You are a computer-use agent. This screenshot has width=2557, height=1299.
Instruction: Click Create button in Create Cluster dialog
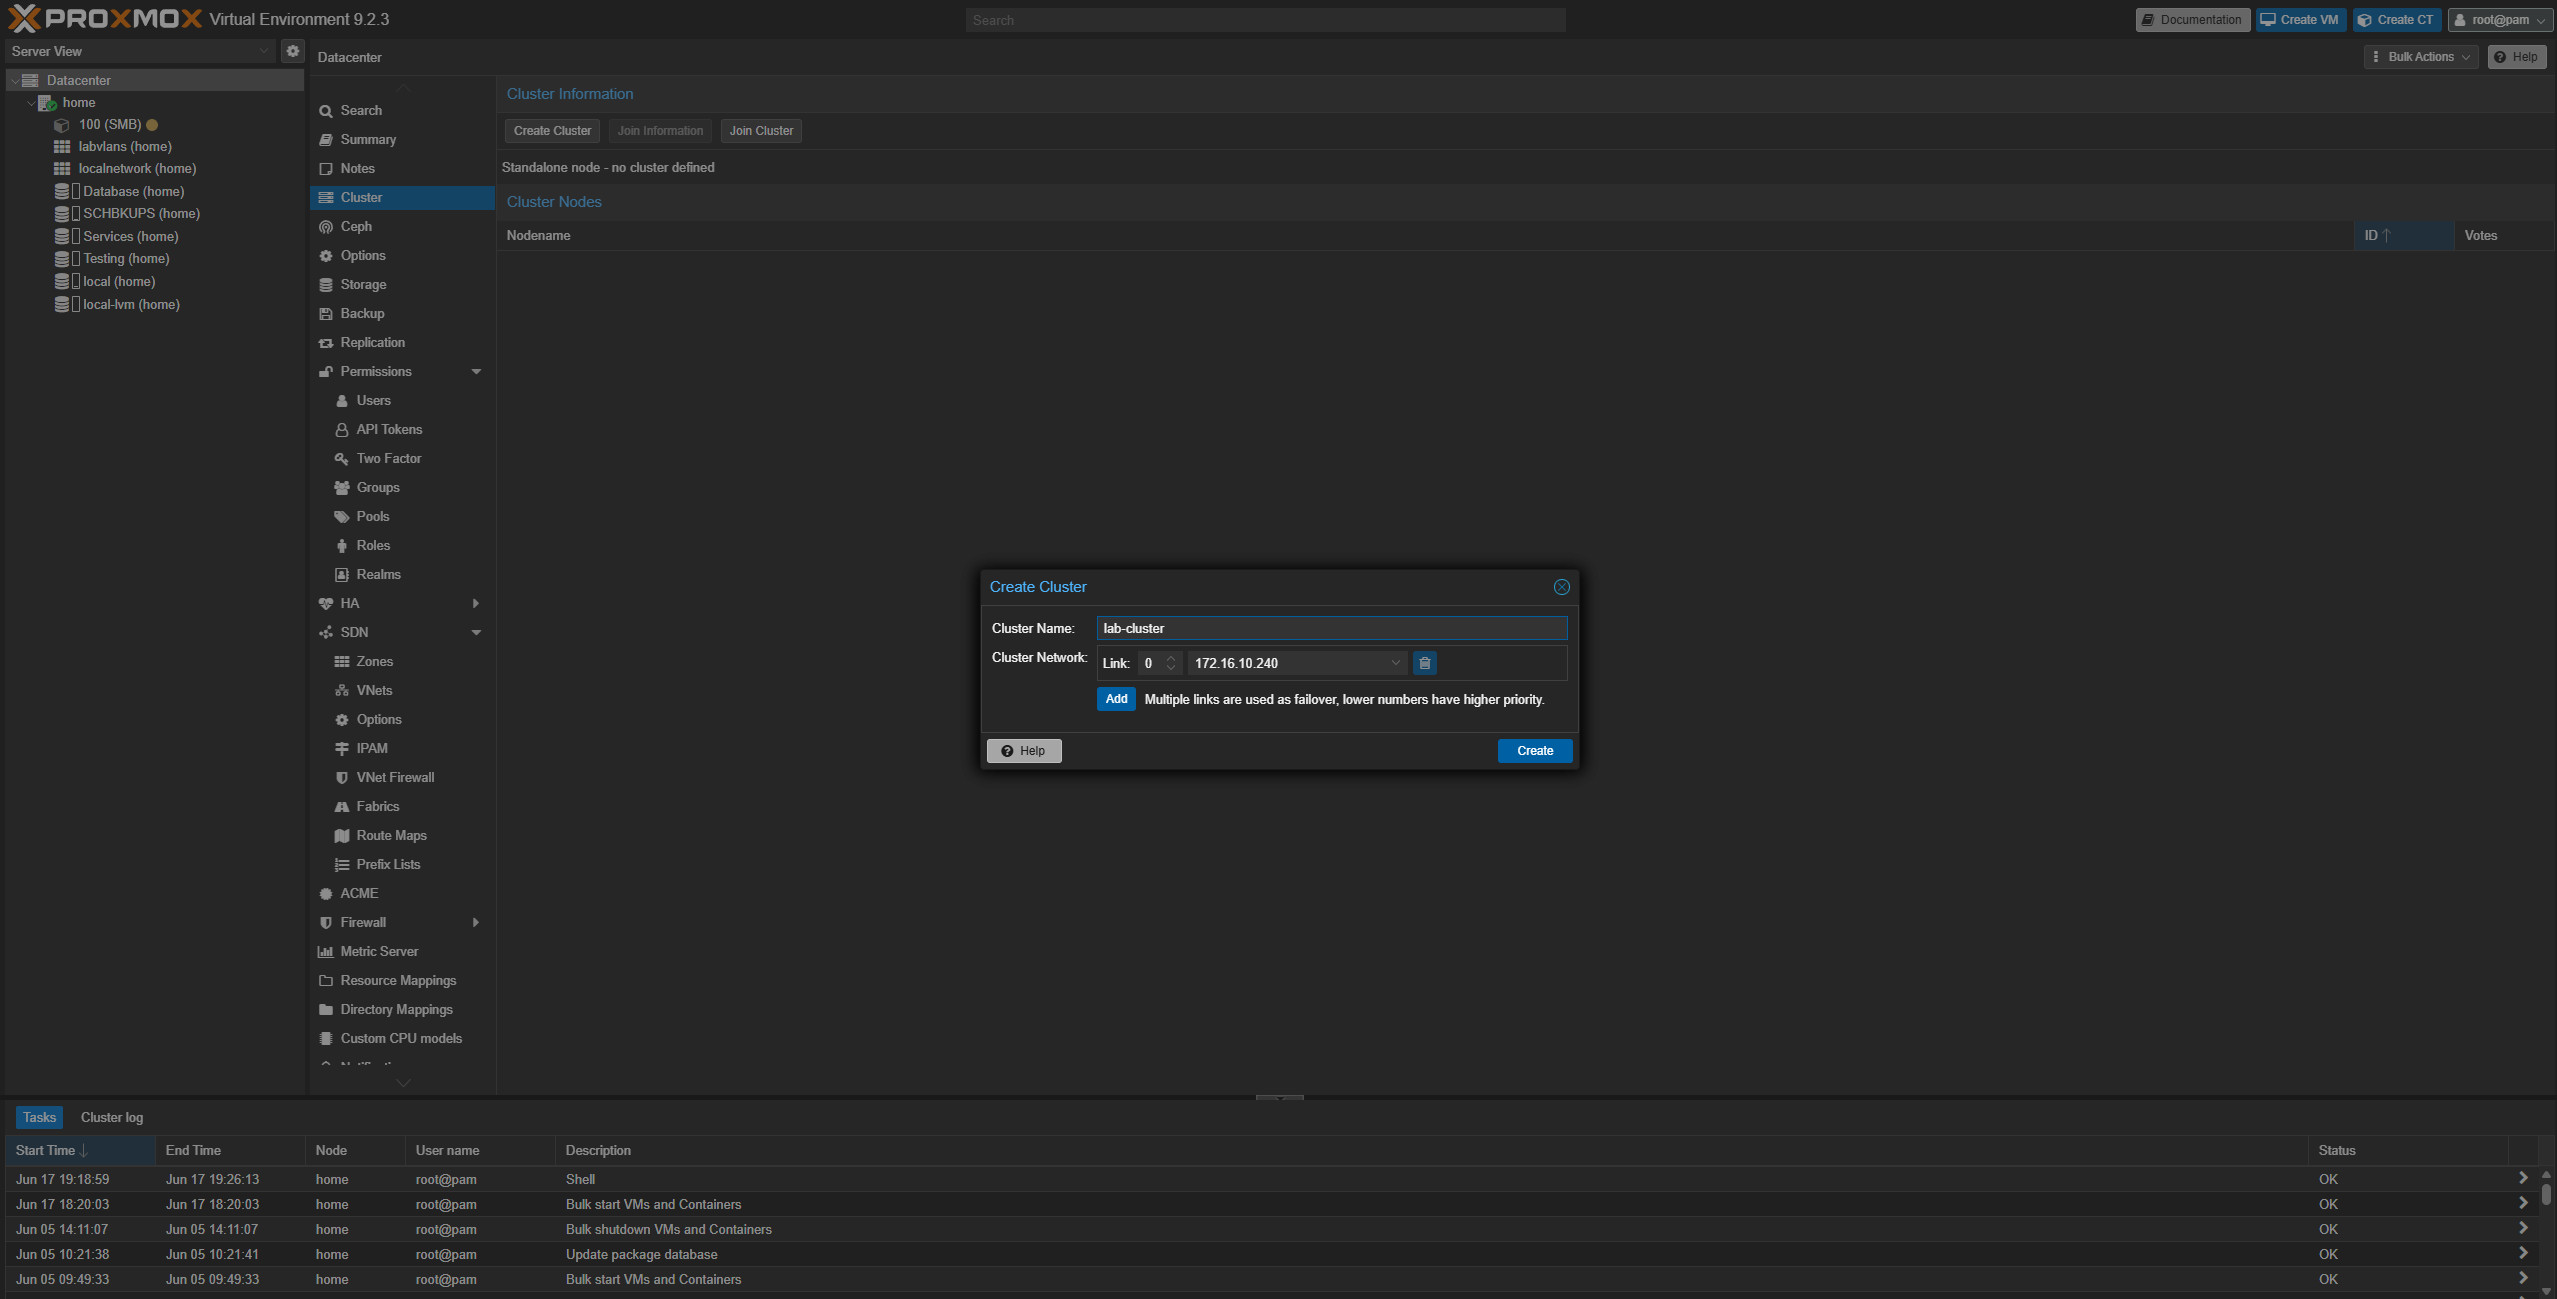tap(1534, 751)
